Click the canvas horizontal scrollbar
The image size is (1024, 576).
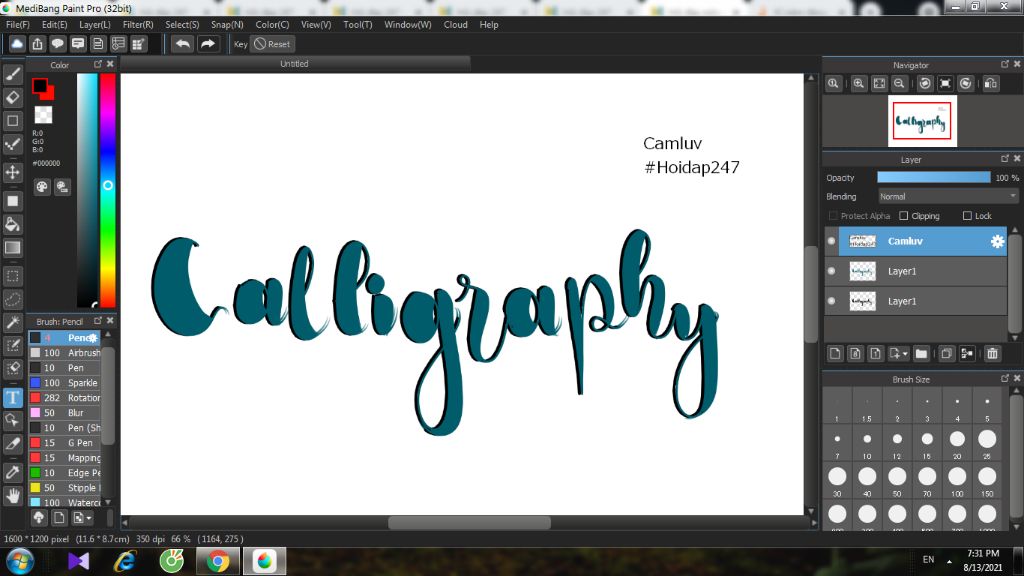click(x=469, y=523)
